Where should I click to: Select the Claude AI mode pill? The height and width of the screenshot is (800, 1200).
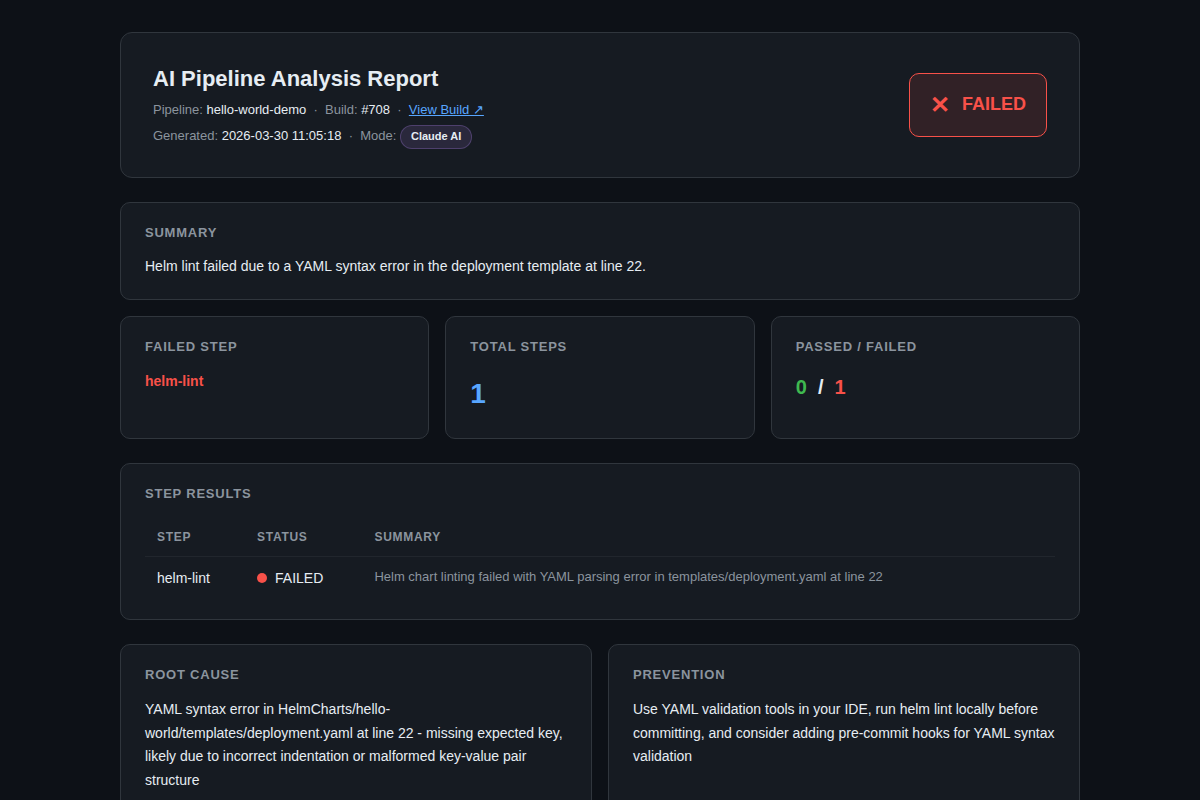[436, 136]
